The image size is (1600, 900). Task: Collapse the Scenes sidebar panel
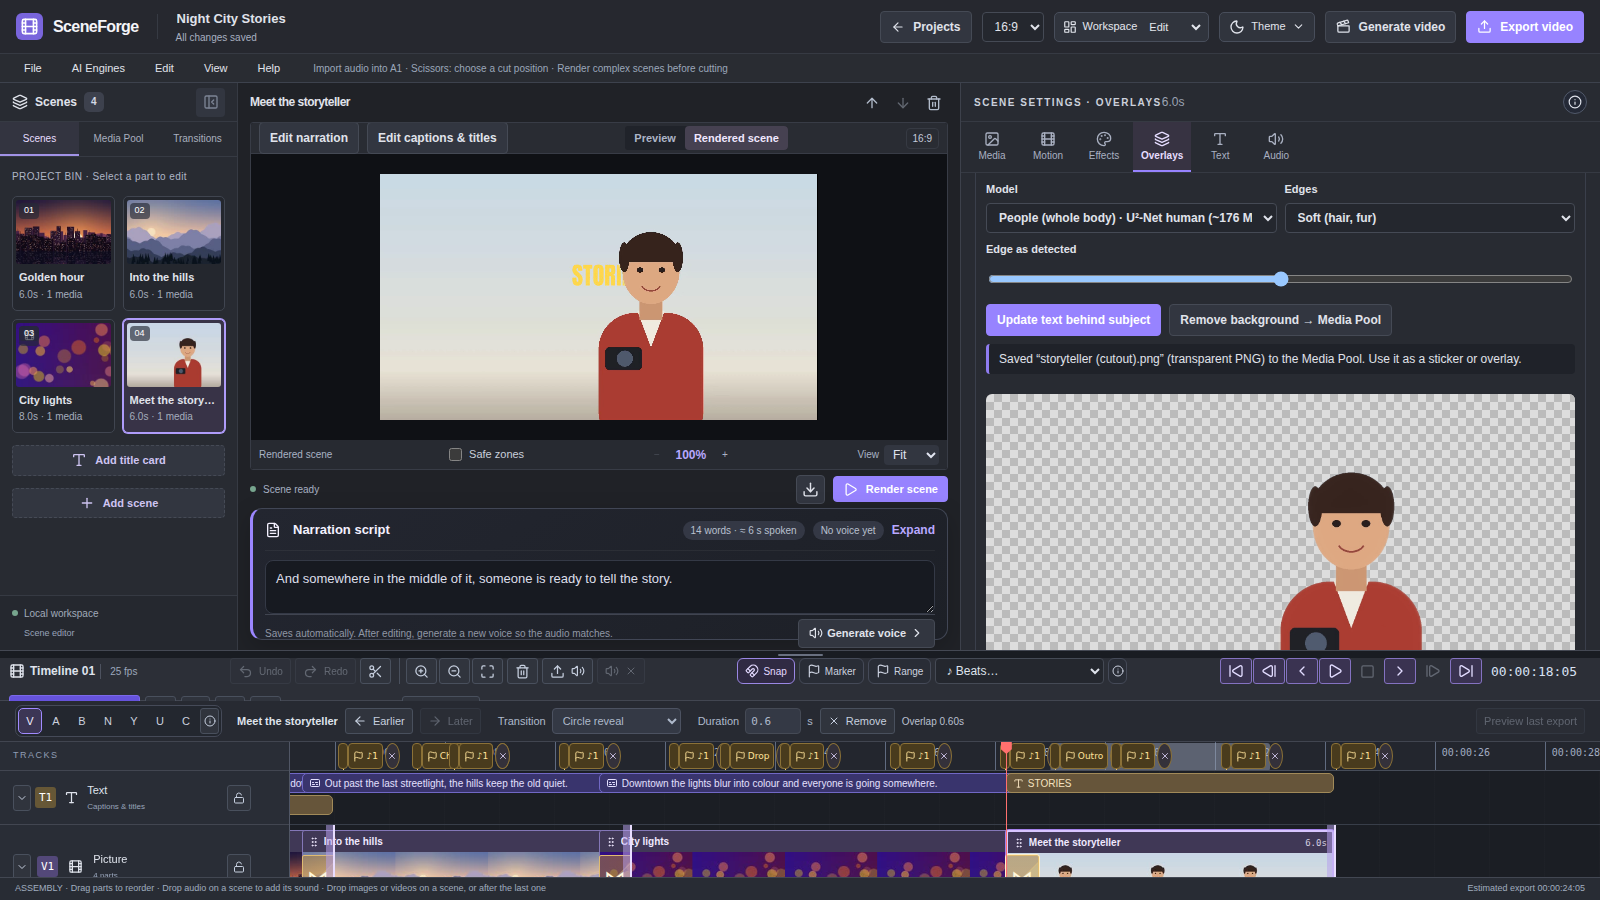tap(211, 101)
